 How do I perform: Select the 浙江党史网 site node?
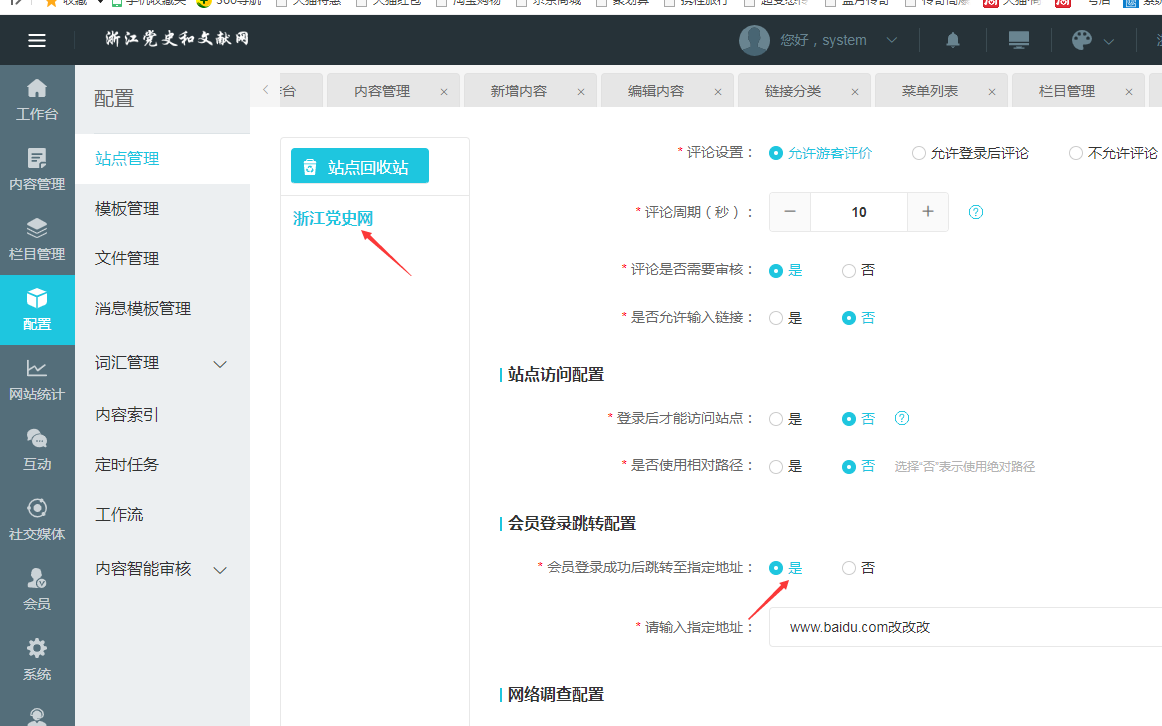click(x=333, y=218)
